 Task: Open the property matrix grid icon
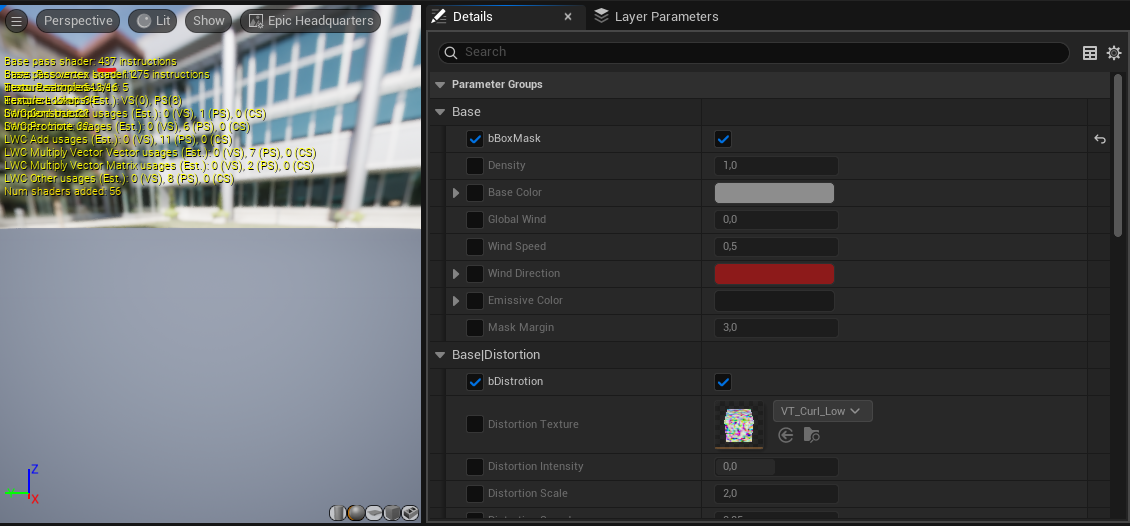coord(1090,53)
